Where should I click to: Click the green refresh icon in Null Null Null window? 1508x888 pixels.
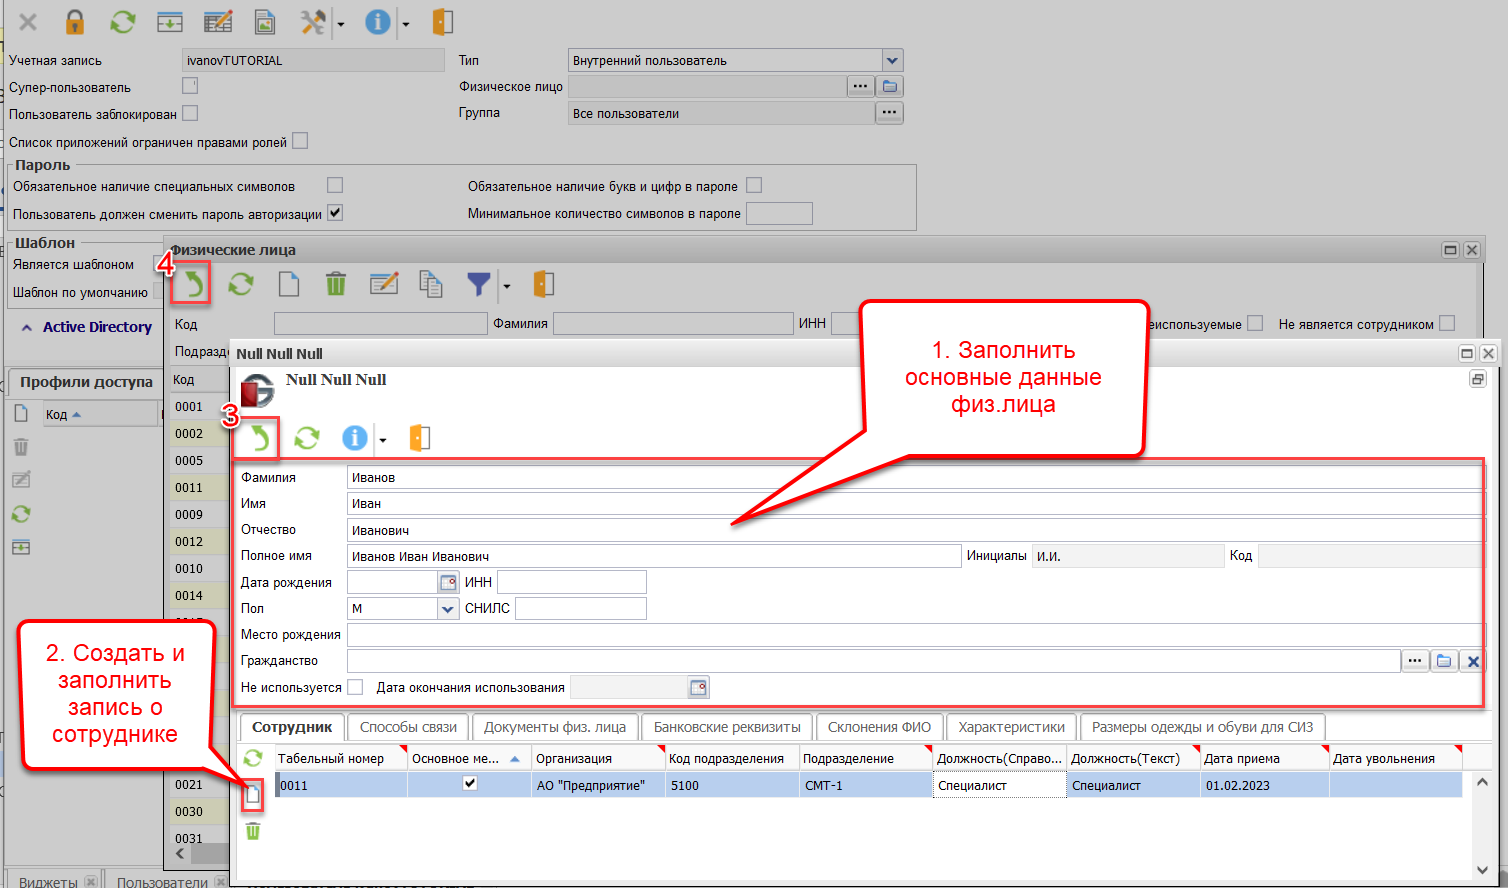coord(307,438)
